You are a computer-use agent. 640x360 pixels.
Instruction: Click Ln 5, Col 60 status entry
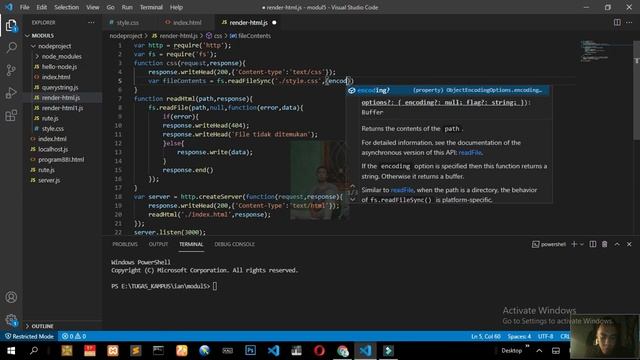coord(486,336)
